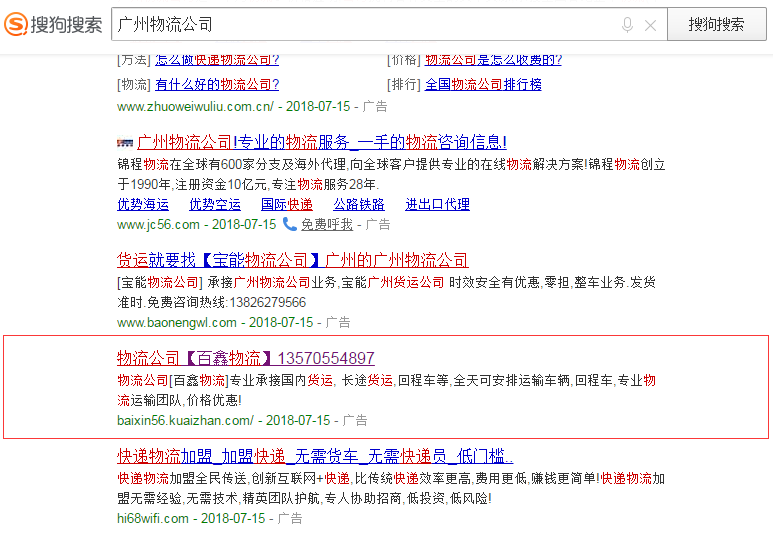Open the 全国物流公司排行榜 link
This screenshot has width=773, height=536.
[x=483, y=84]
